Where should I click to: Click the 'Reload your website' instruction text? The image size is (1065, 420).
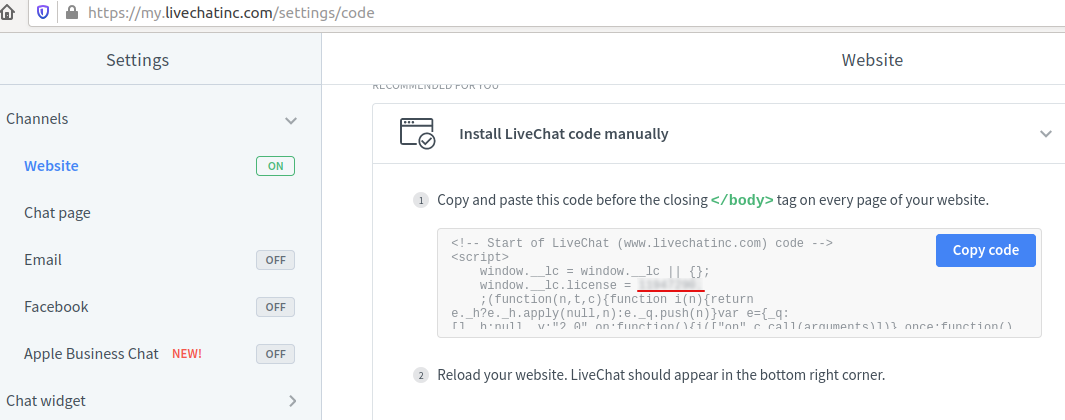tap(661, 375)
